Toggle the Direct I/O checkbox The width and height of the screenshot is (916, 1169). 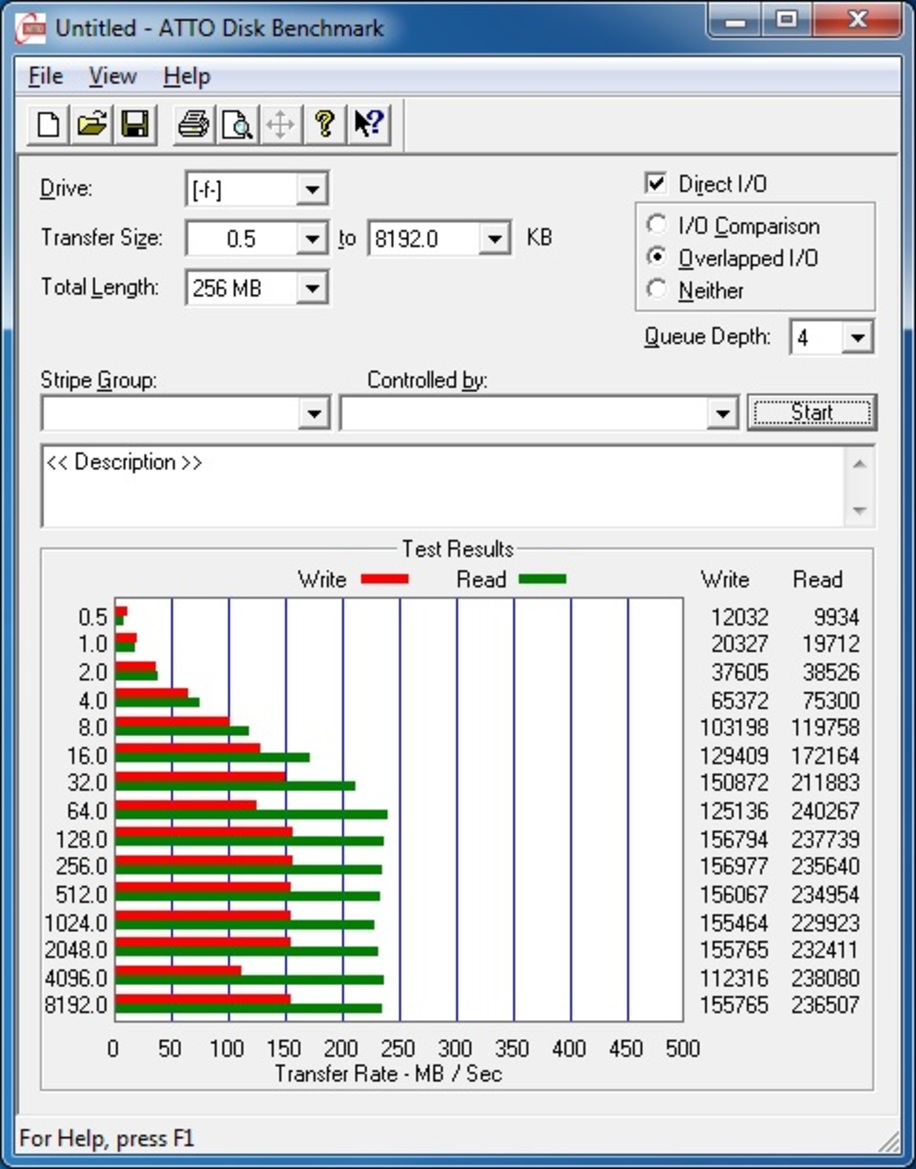tap(655, 183)
